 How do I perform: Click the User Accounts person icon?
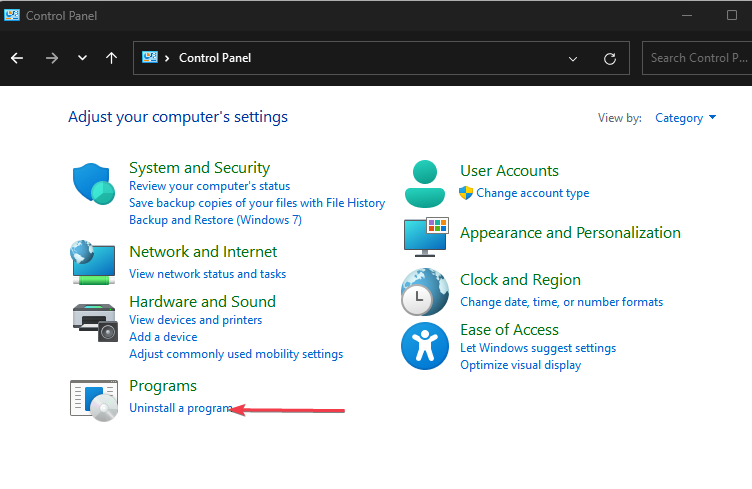tap(424, 184)
